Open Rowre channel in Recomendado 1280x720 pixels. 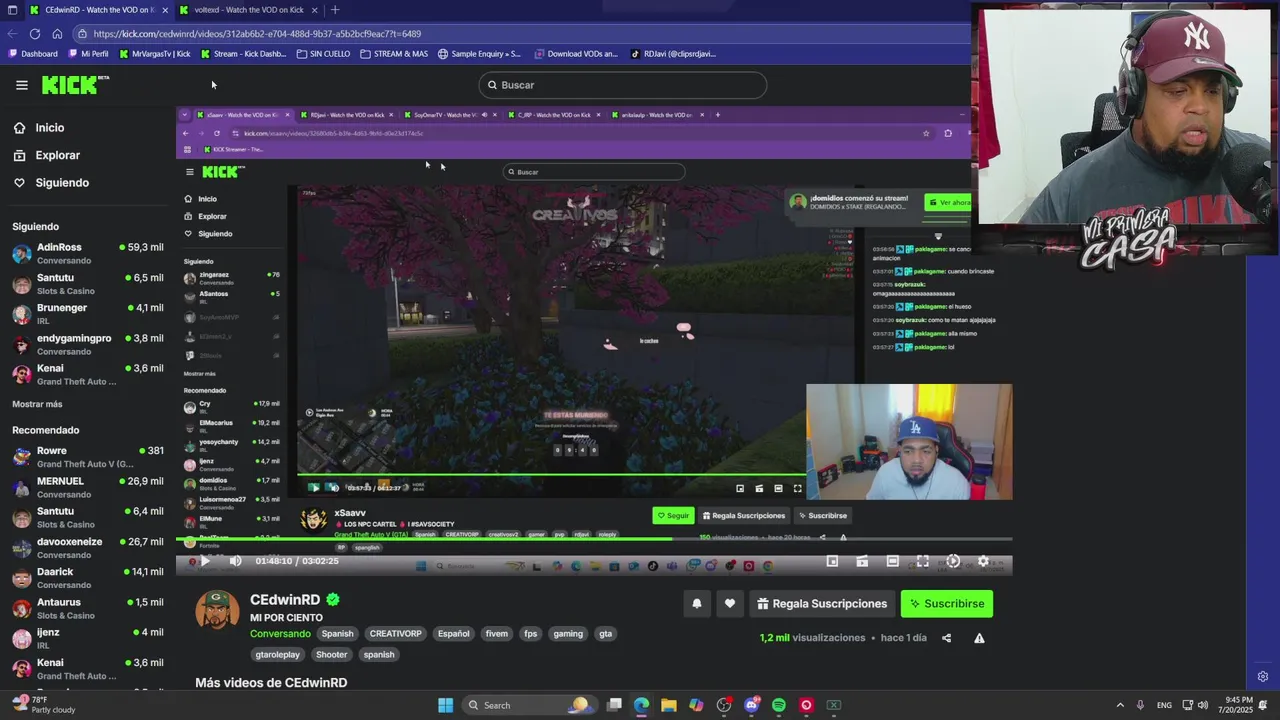(x=88, y=457)
